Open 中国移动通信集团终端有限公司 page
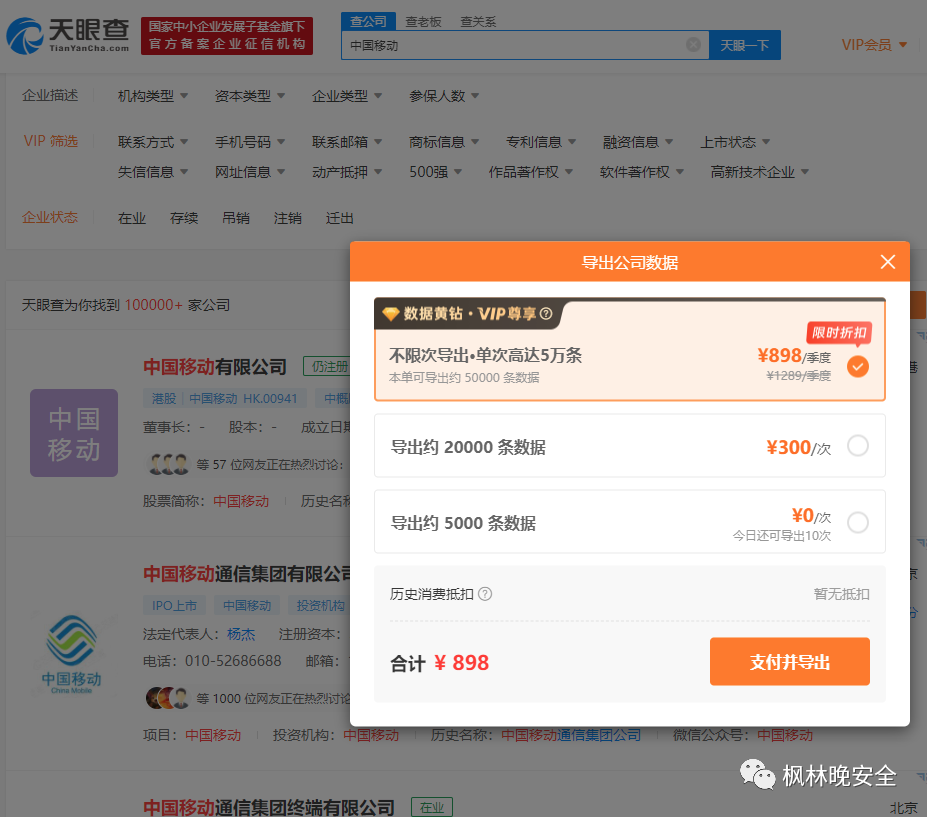This screenshot has width=927, height=817. click(x=269, y=807)
